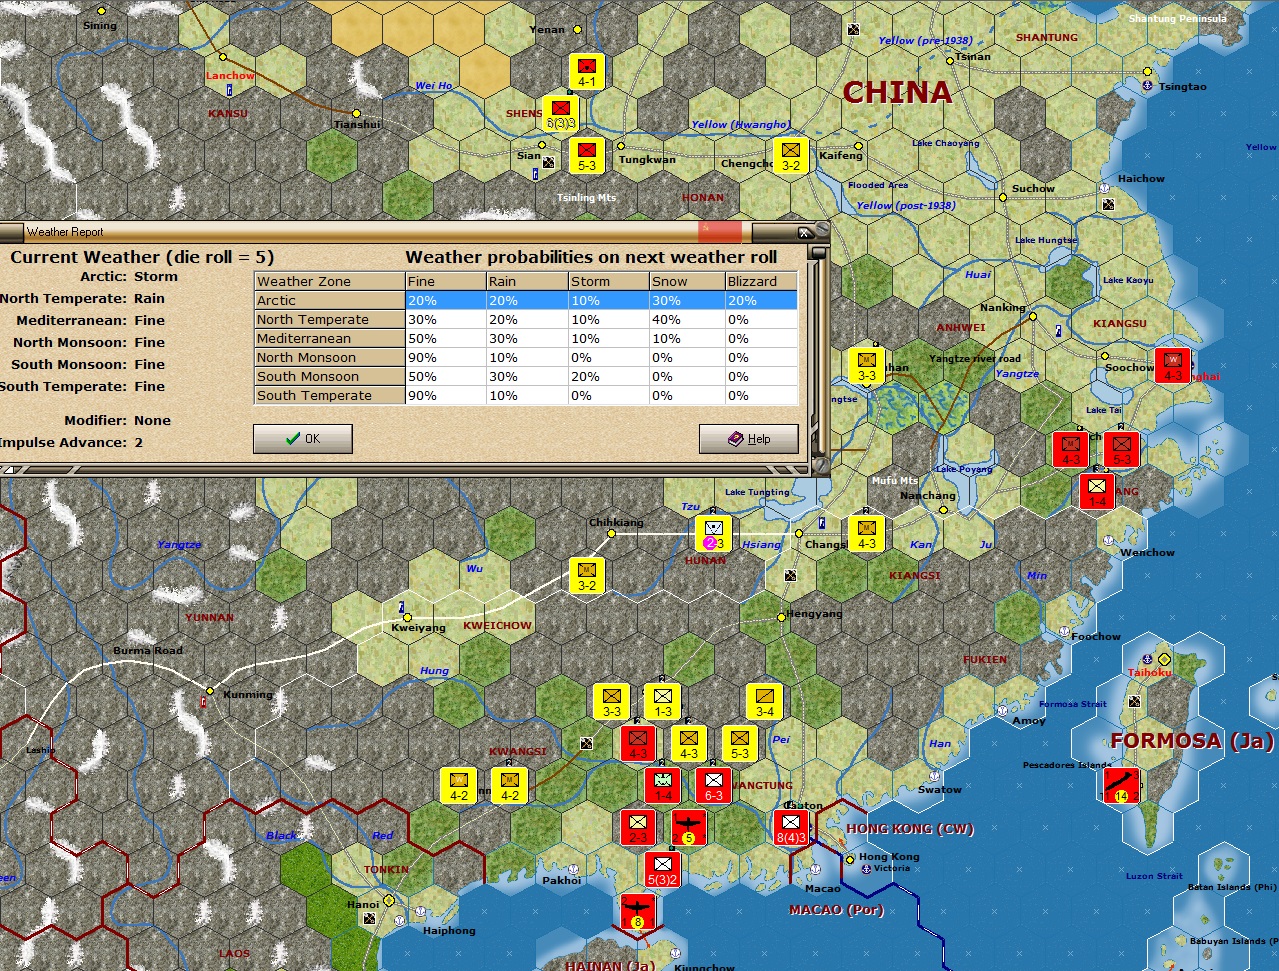Select yellow 3-2 counter at Chengchow
The height and width of the screenshot is (971, 1279).
tap(791, 156)
